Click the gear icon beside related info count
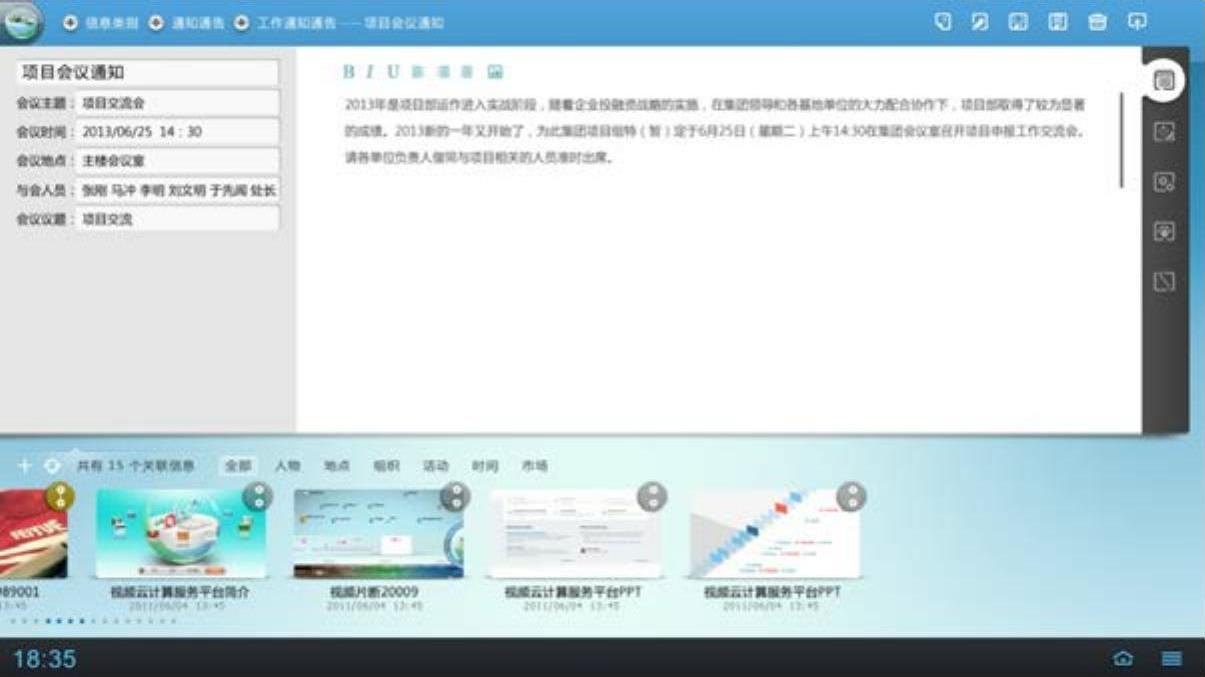1205x677 pixels. click(52, 466)
